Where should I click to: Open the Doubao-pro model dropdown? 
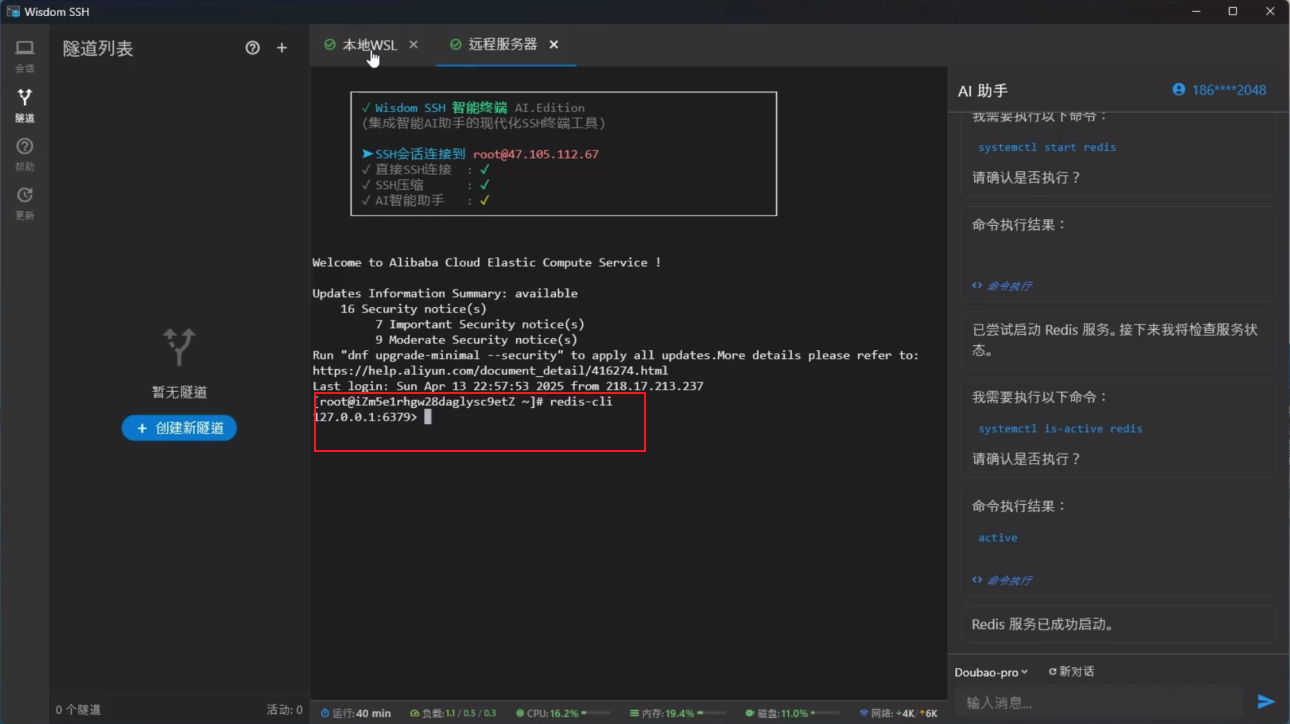[x=990, y=672]
